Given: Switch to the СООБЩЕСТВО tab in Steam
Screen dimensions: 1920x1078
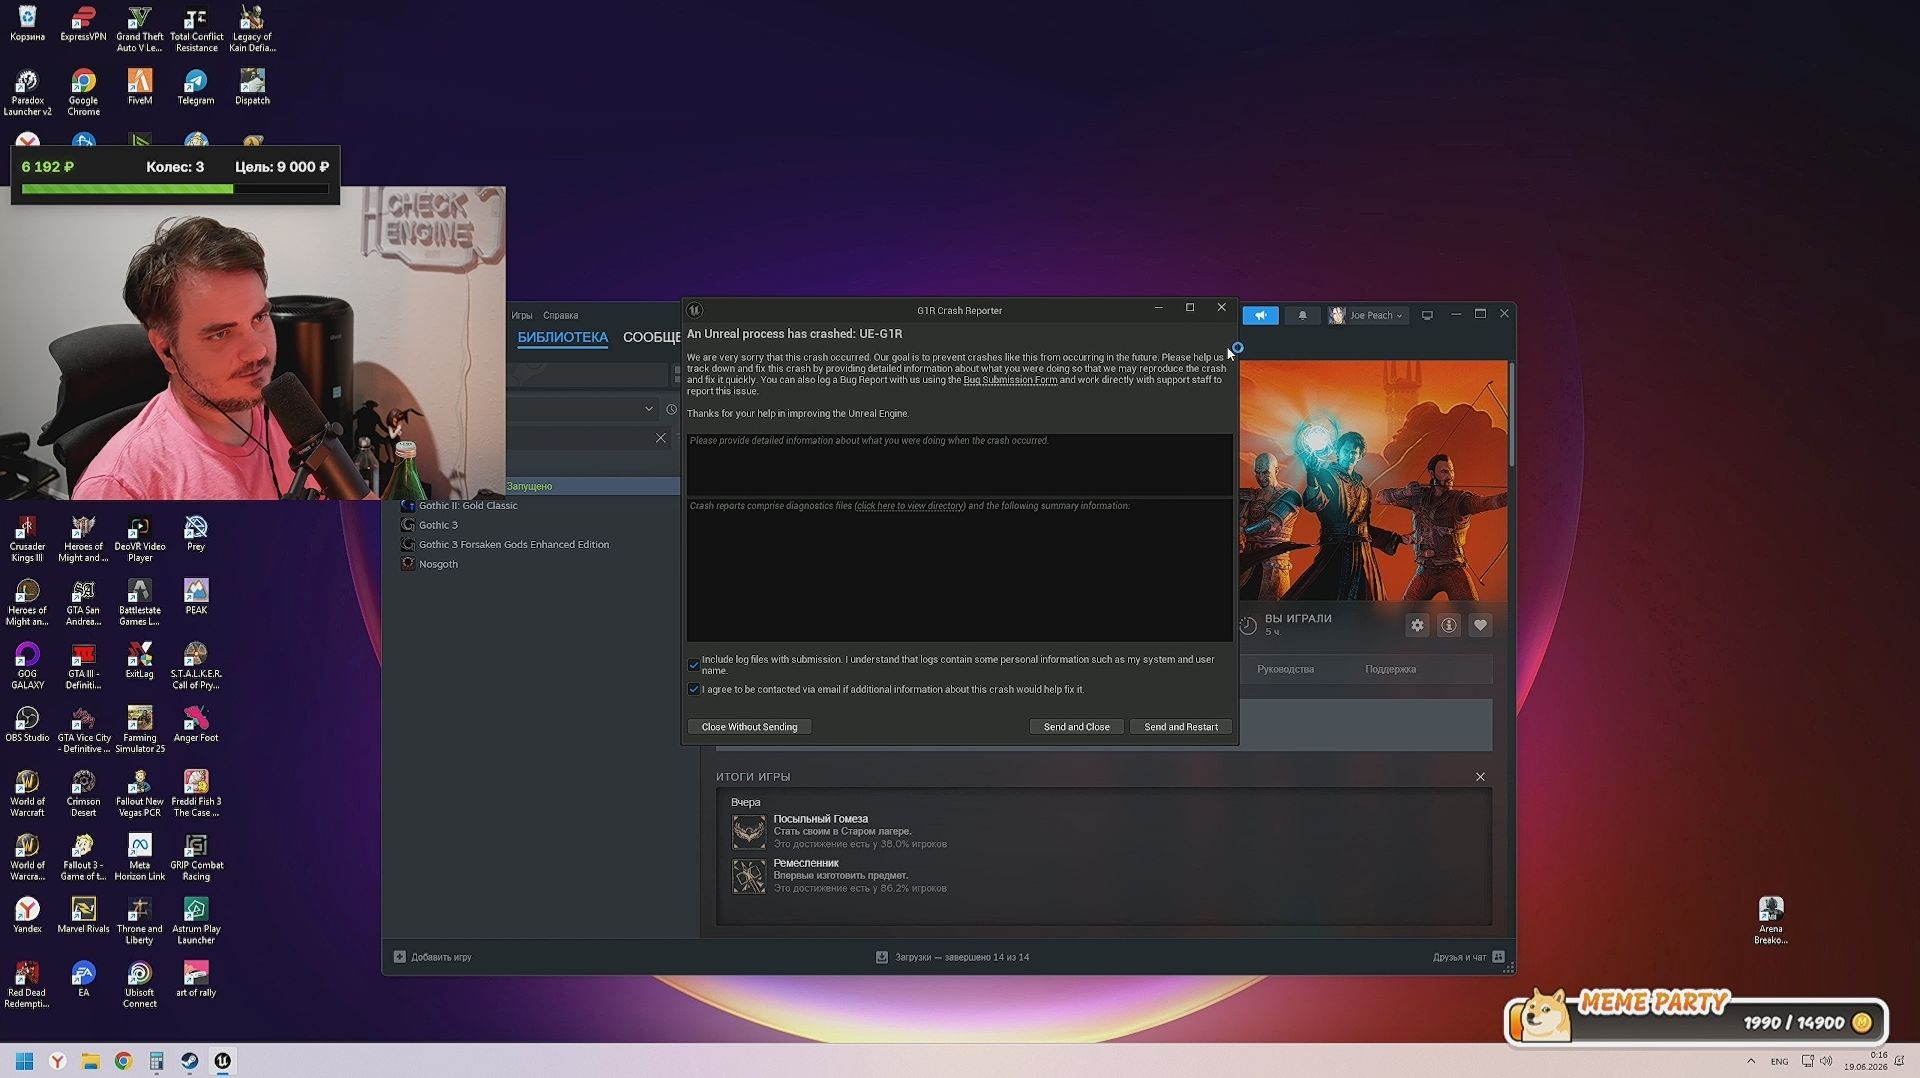Looking at the screenshot, I should (x=651, y=338).
